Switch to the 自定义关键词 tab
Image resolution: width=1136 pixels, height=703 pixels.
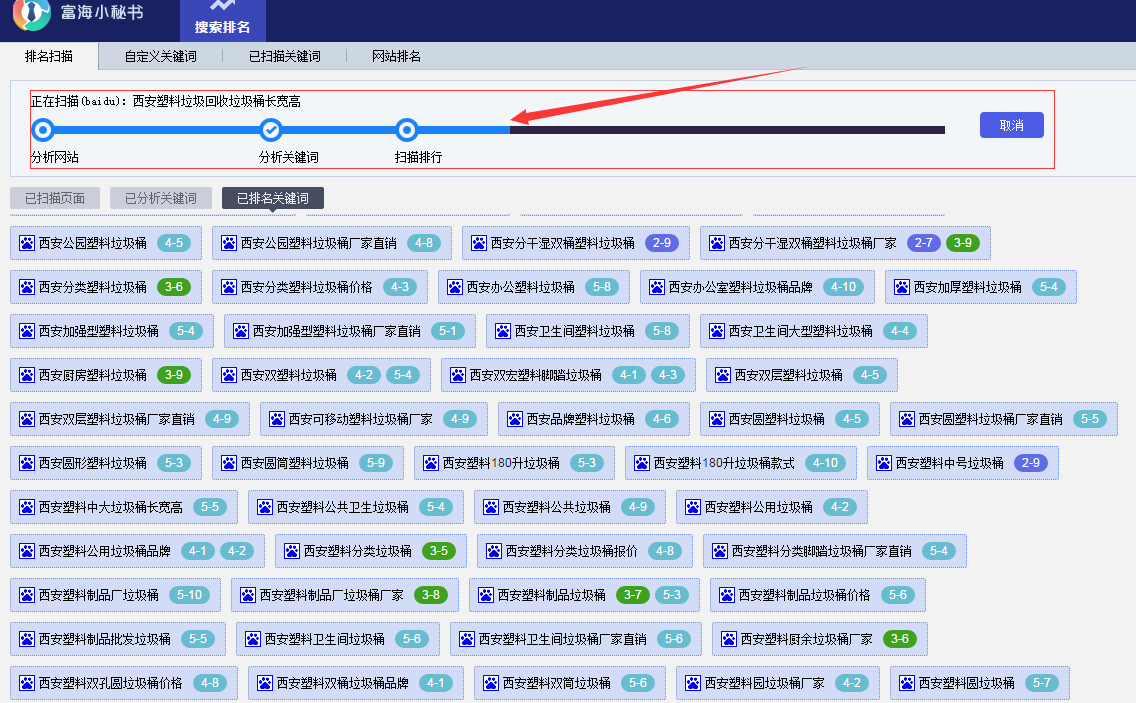point(160,57)
